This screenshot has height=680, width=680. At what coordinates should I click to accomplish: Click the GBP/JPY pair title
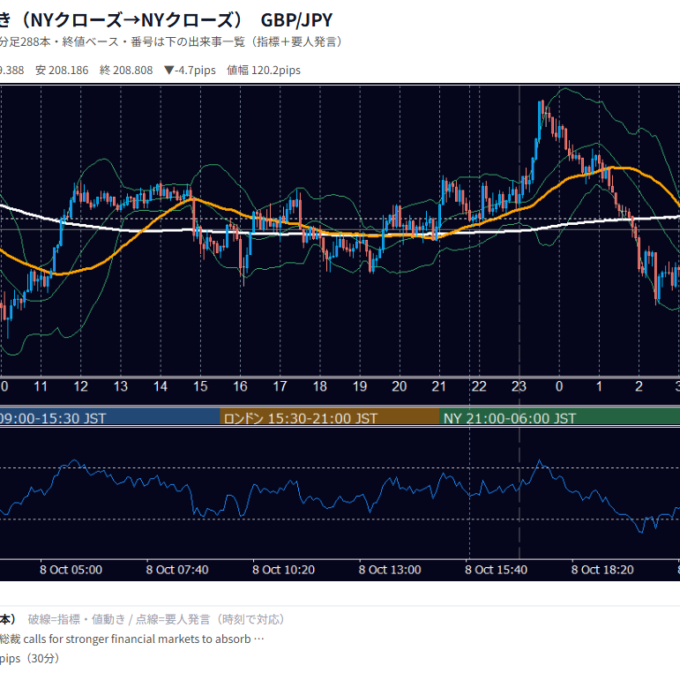click(x=296, y=20)
